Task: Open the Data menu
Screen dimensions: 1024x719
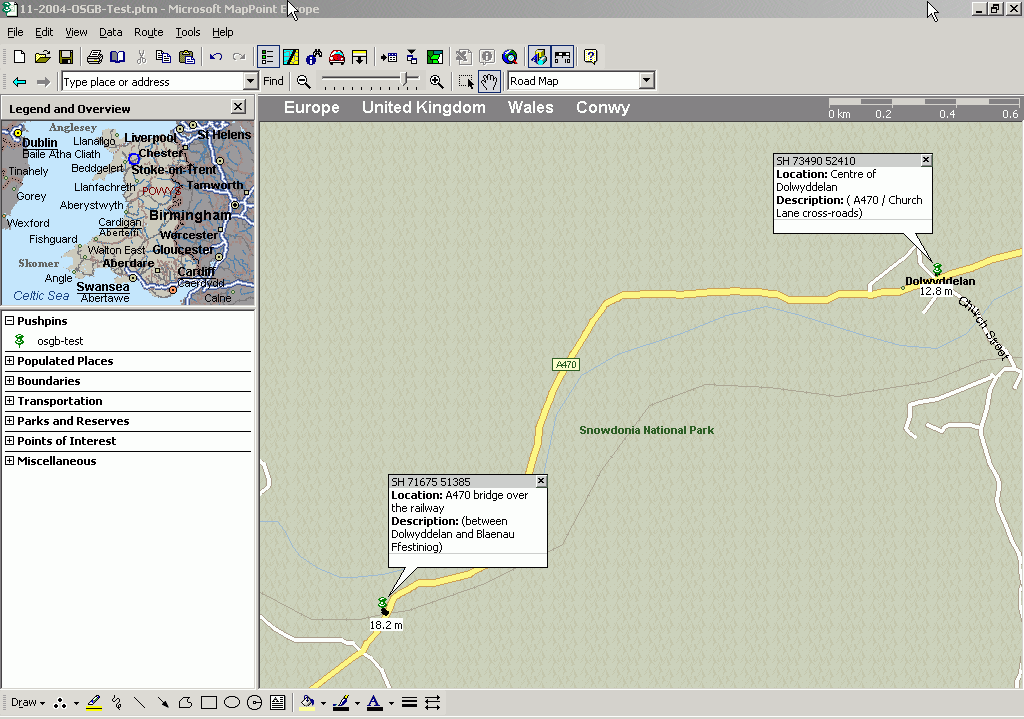Action: 110,32
